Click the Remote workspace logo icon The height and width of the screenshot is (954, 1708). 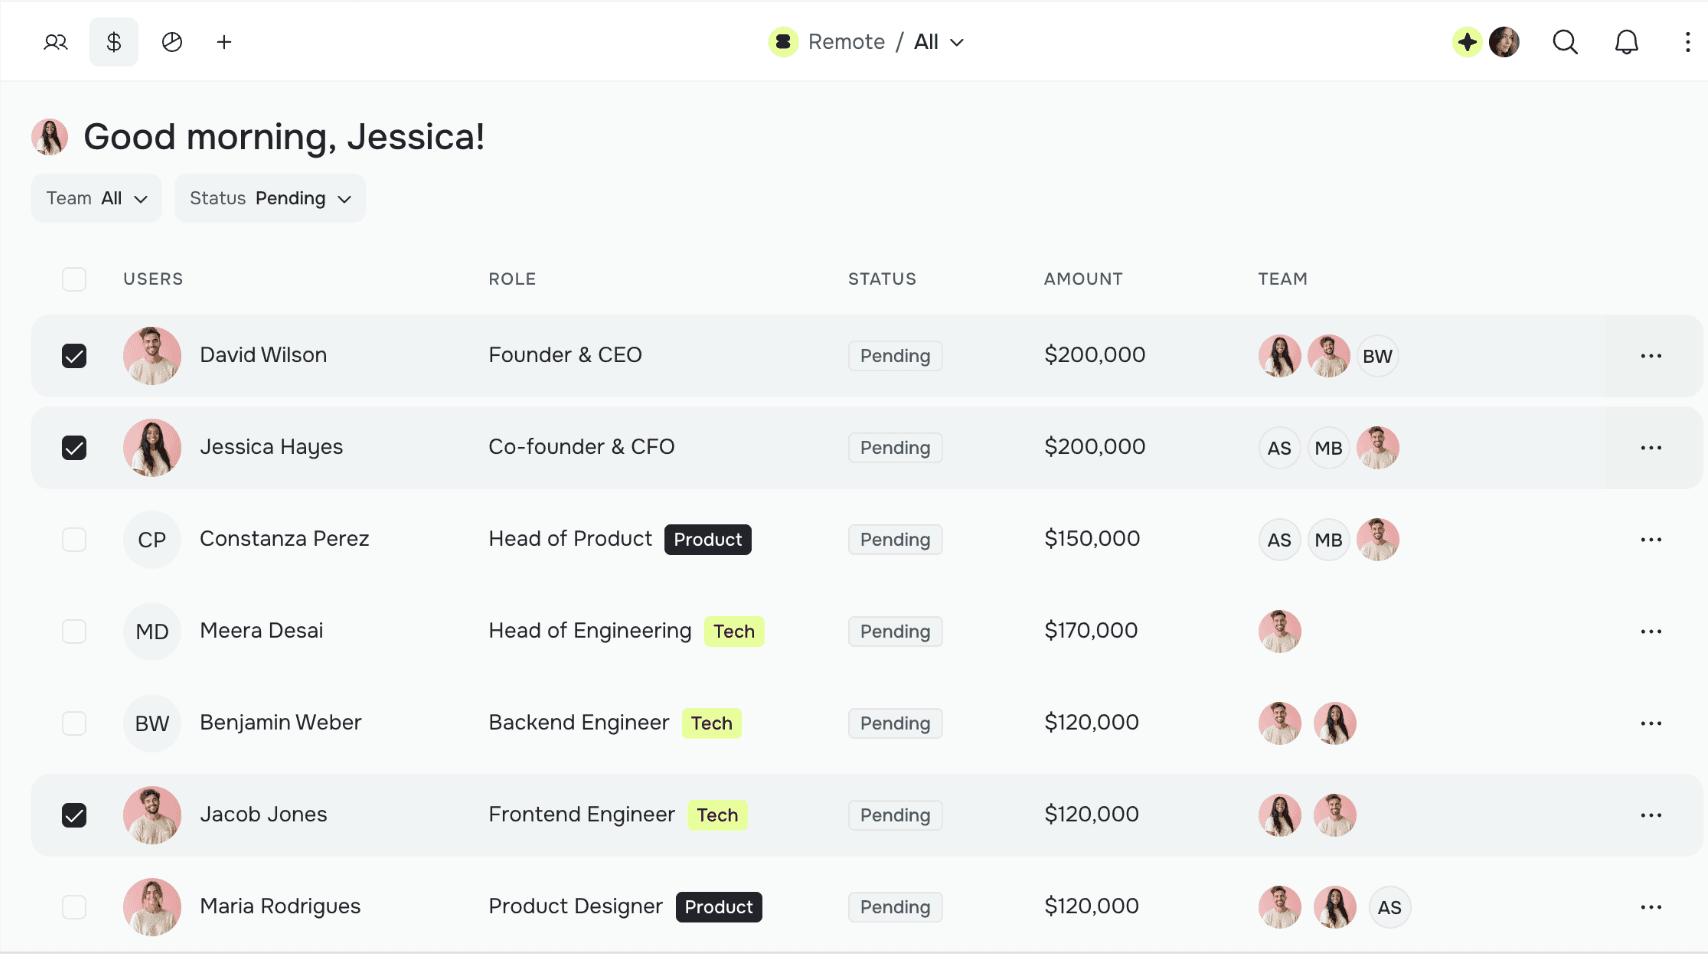point(783,42)
